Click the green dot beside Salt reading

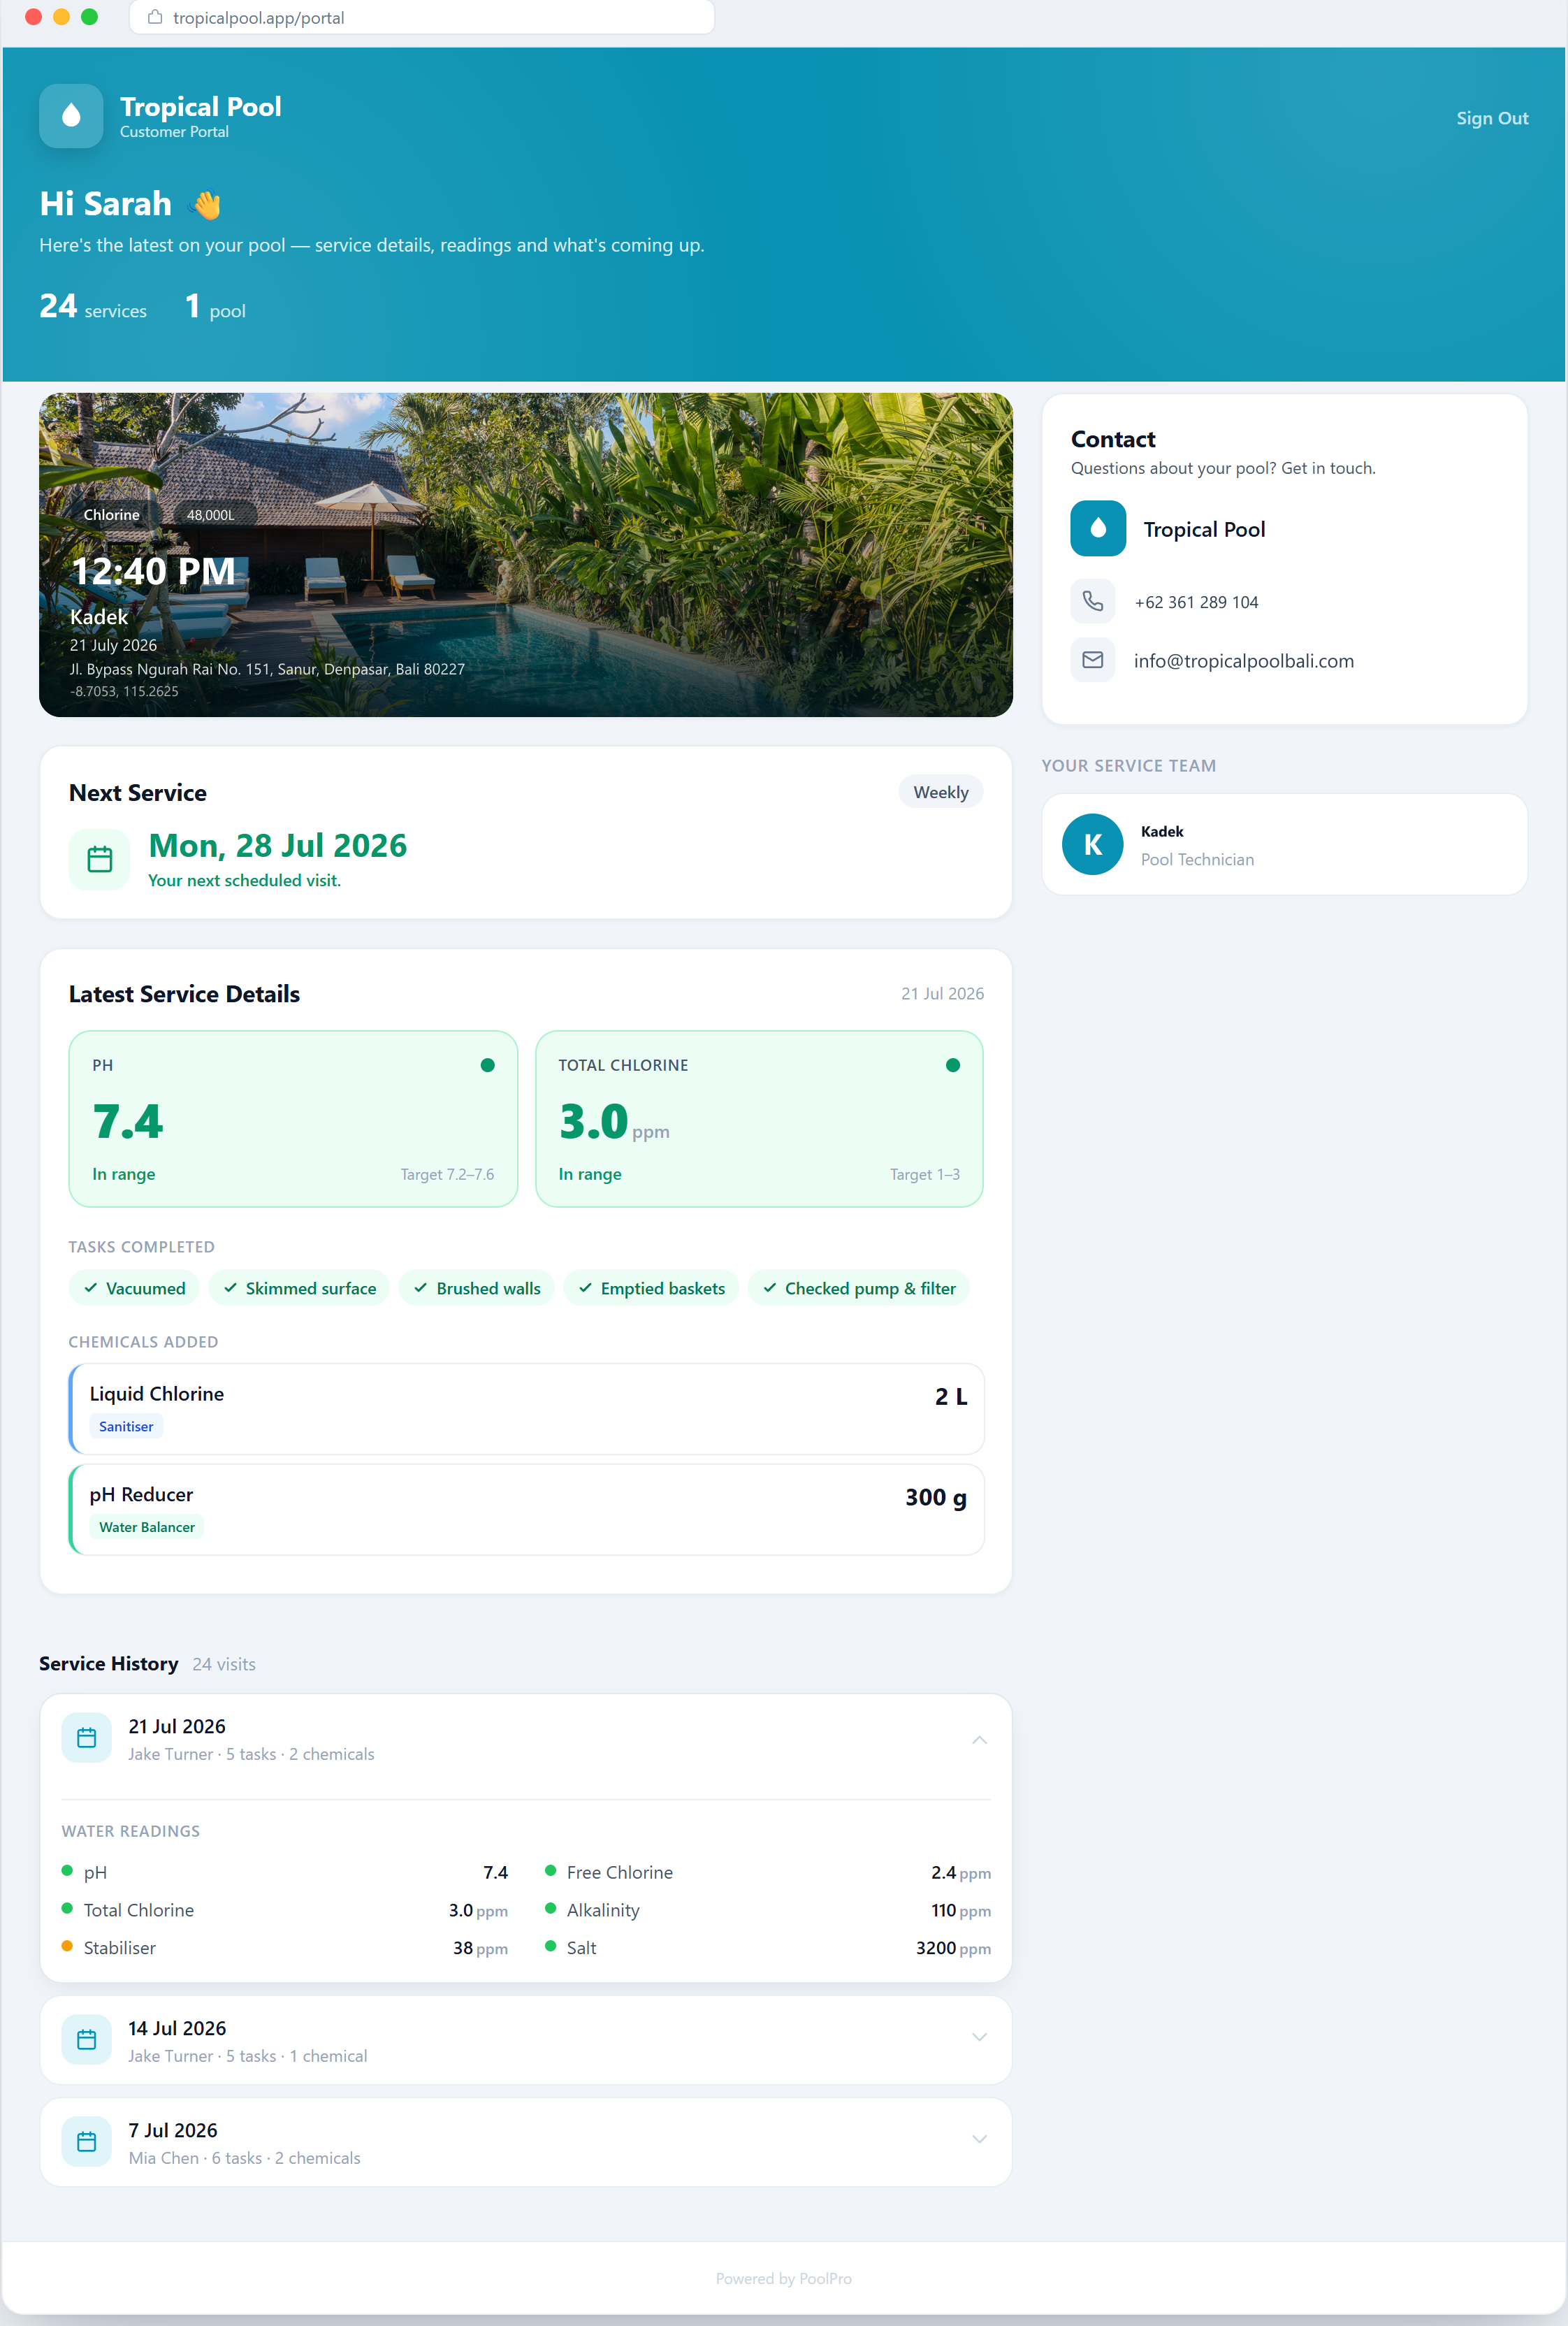coord(550,1946)
